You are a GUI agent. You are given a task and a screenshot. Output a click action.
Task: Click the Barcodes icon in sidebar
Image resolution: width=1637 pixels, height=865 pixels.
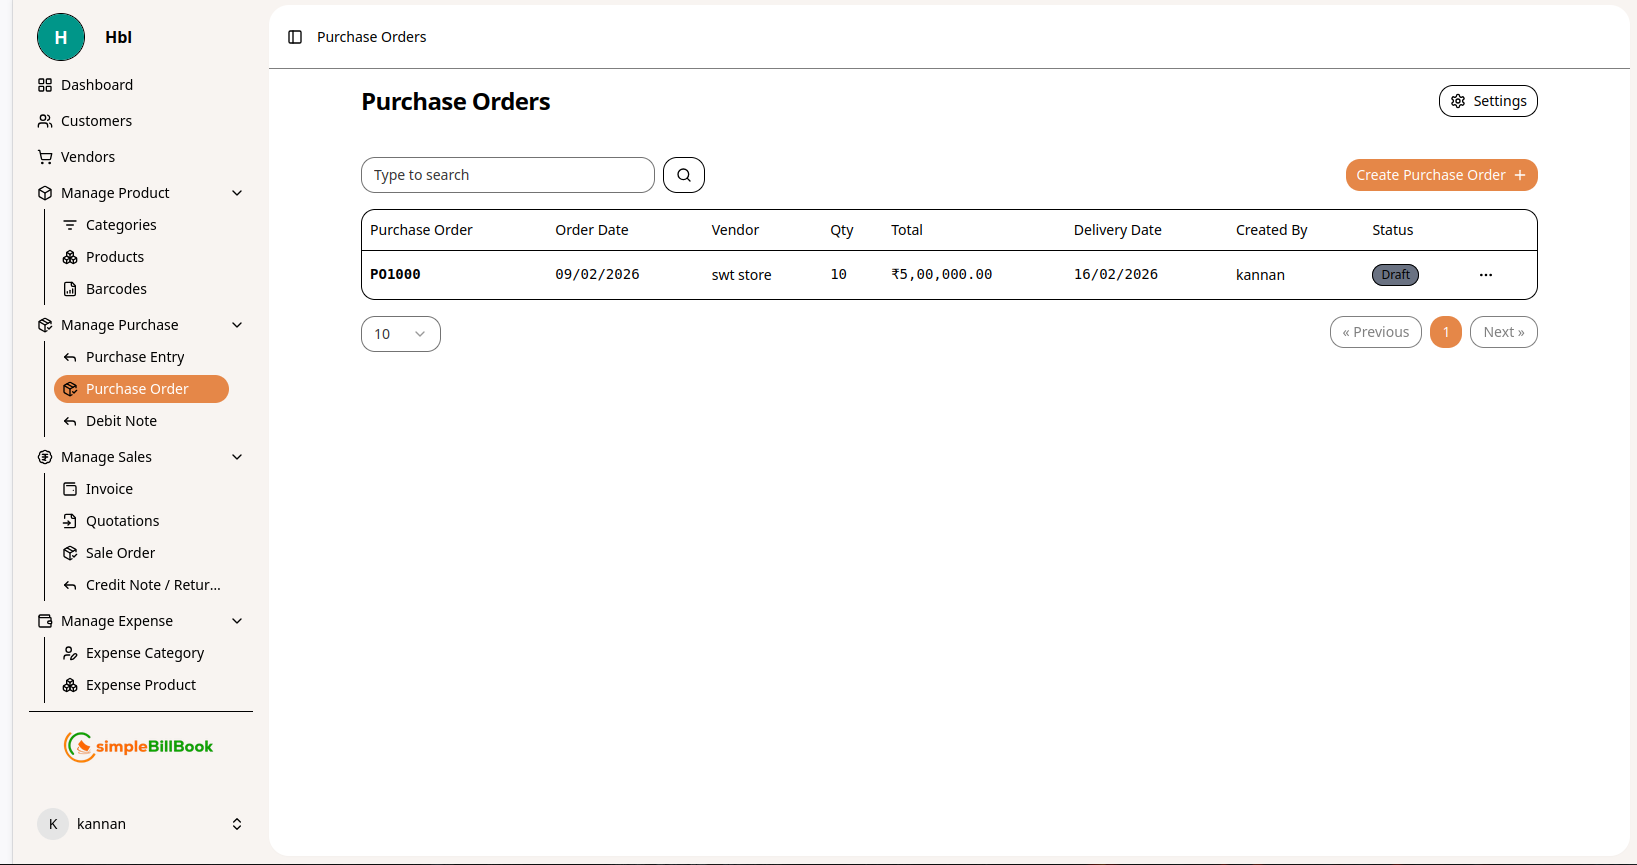(70, 289)
